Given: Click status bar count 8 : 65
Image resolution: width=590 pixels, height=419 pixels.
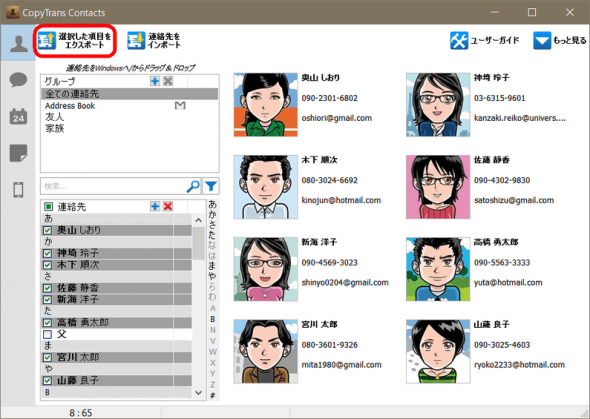Looking at the screenshot, I should click(81, 413).
